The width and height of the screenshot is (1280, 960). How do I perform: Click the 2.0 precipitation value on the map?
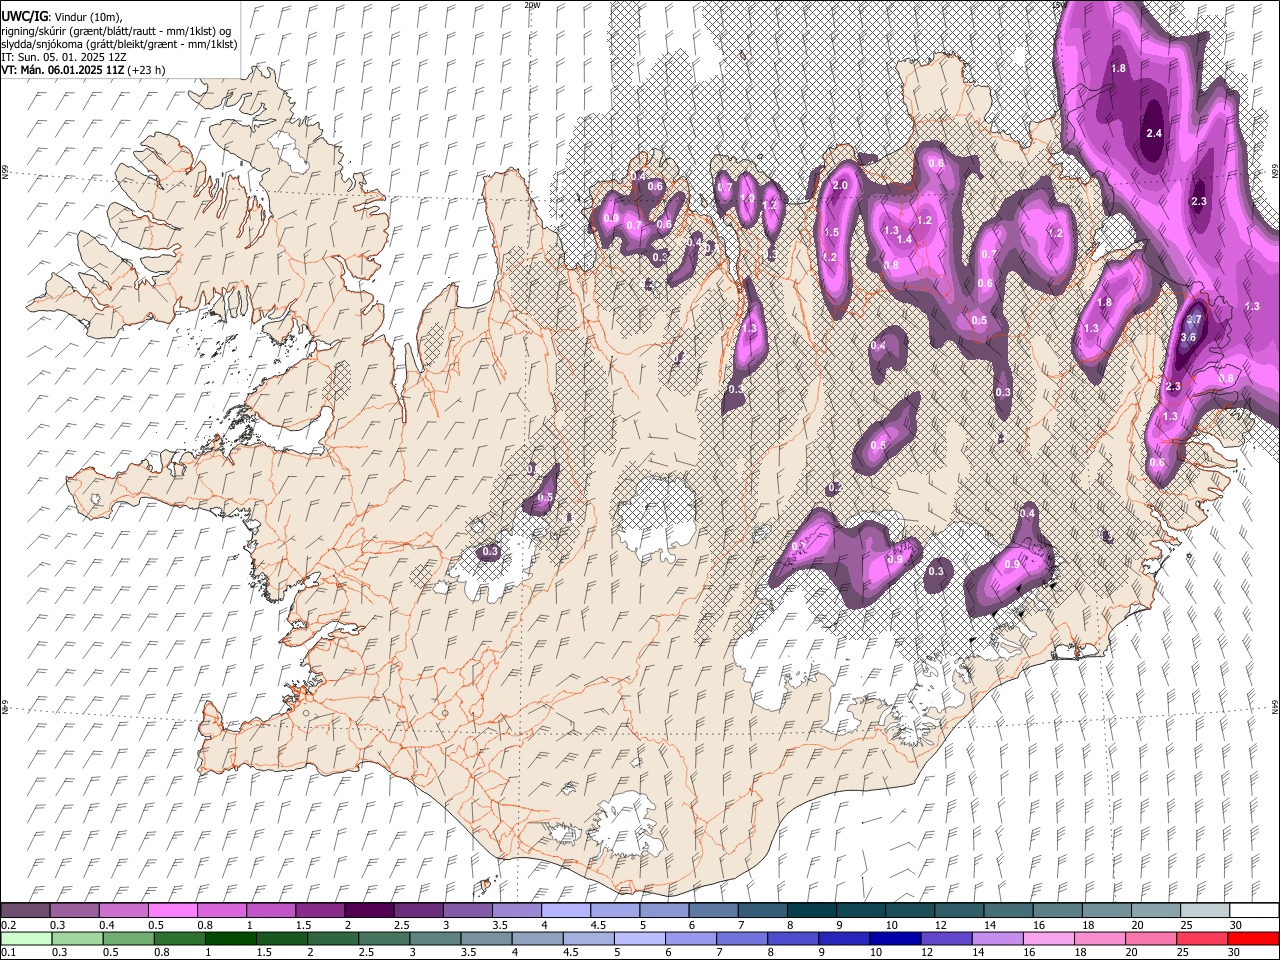pos(840,185)
